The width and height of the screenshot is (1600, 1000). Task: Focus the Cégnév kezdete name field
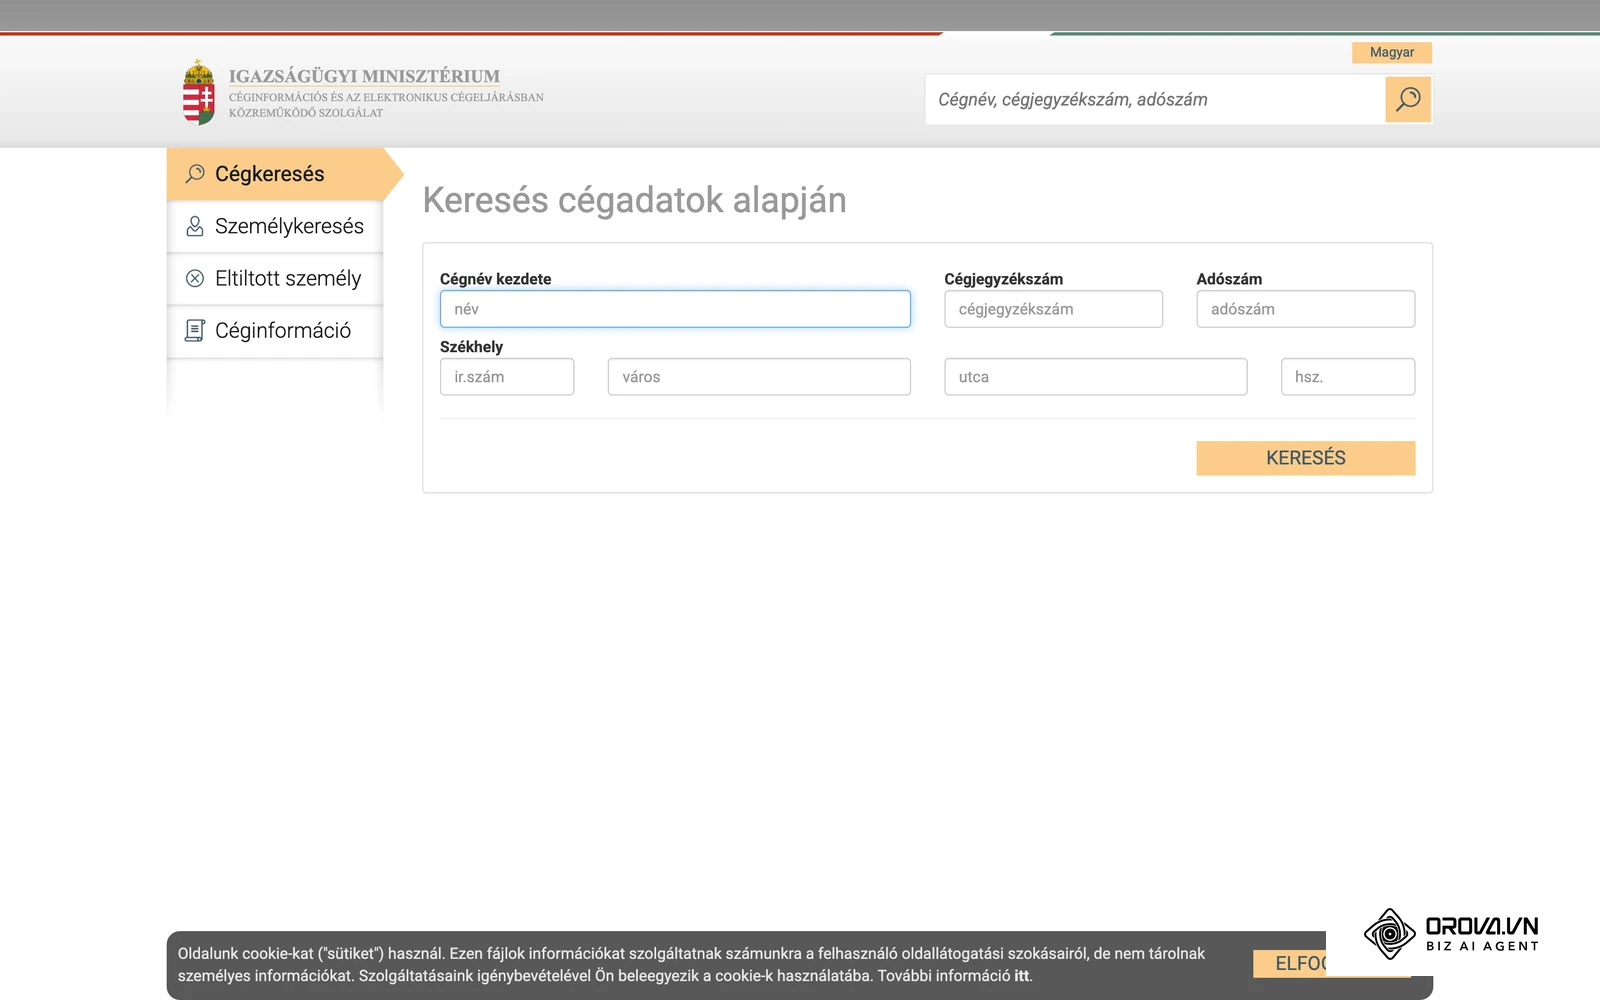pos(675,309)
